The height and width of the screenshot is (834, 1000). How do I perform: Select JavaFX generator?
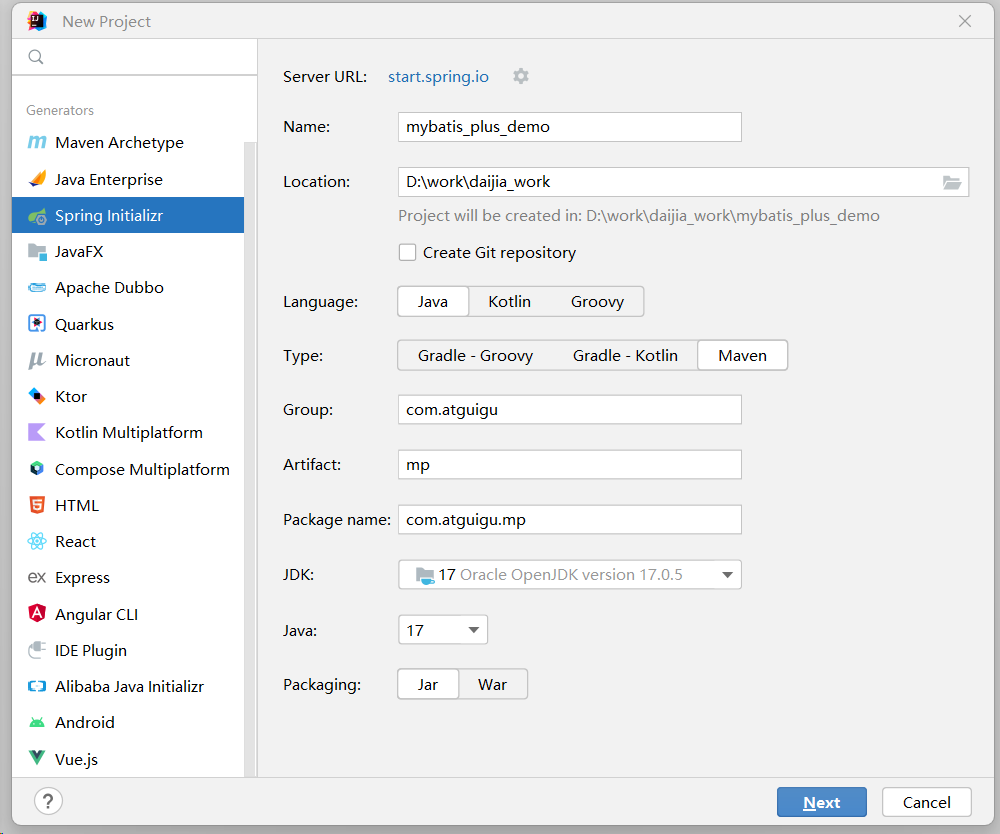(128, 252)
